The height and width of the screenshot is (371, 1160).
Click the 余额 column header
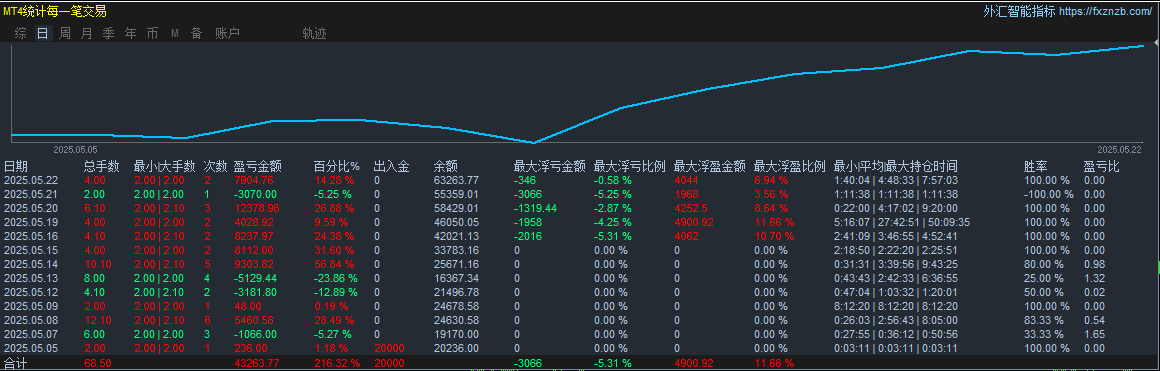[445, 167]
